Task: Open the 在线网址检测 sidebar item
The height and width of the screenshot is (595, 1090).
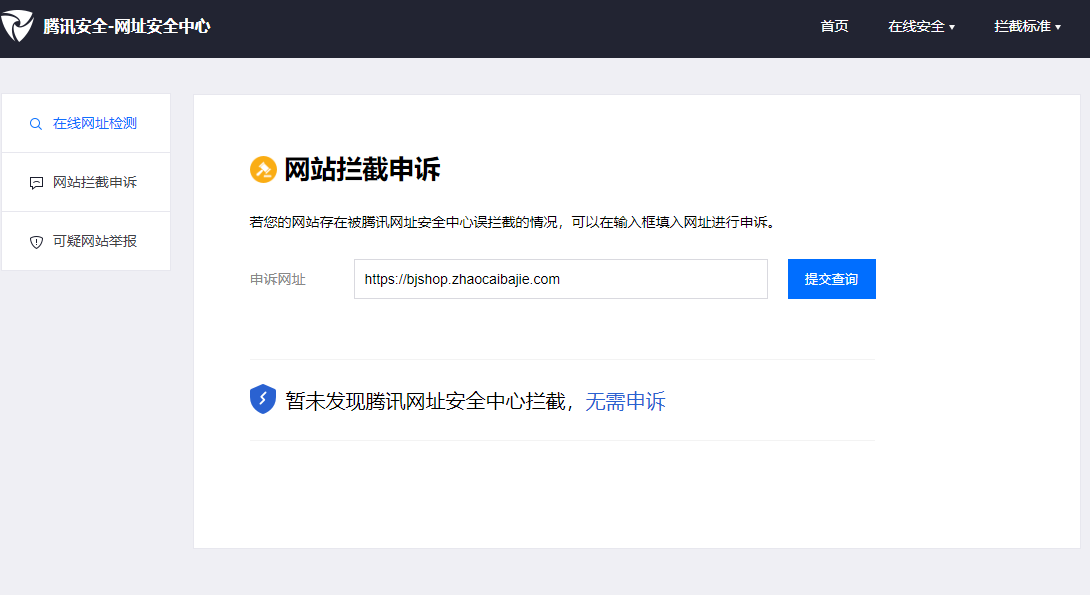Action: (x=86, y=123)
